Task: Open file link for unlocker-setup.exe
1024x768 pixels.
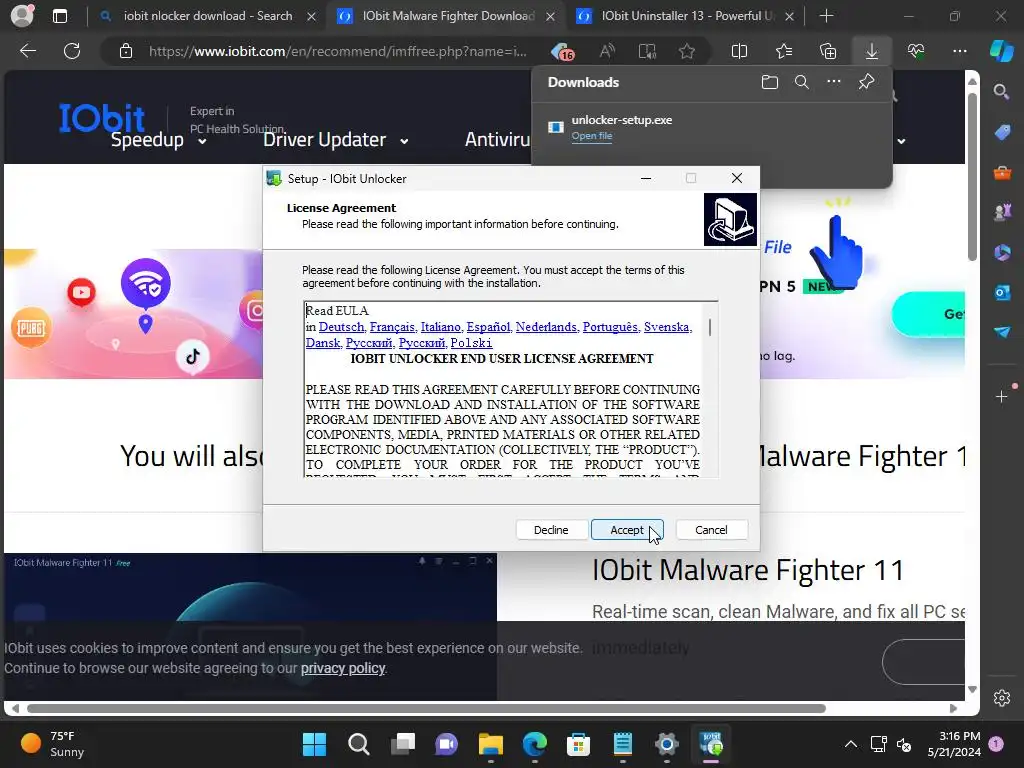Action: [x=592, y=136]
